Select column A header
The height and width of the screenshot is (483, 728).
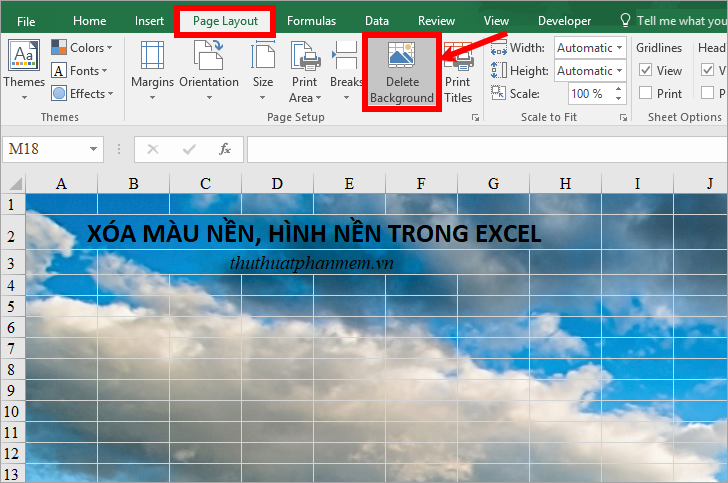tap(61, 183)
